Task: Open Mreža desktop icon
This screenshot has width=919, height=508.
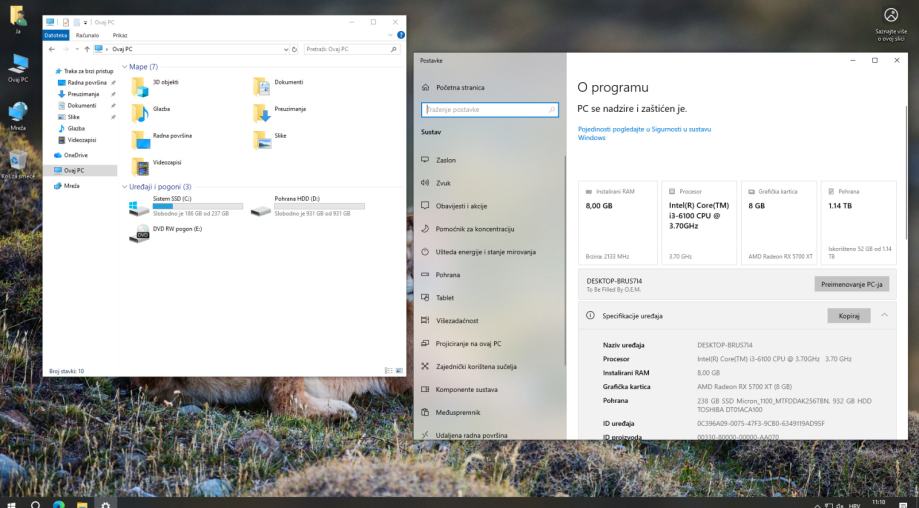Action: click(x=18, y=116)
